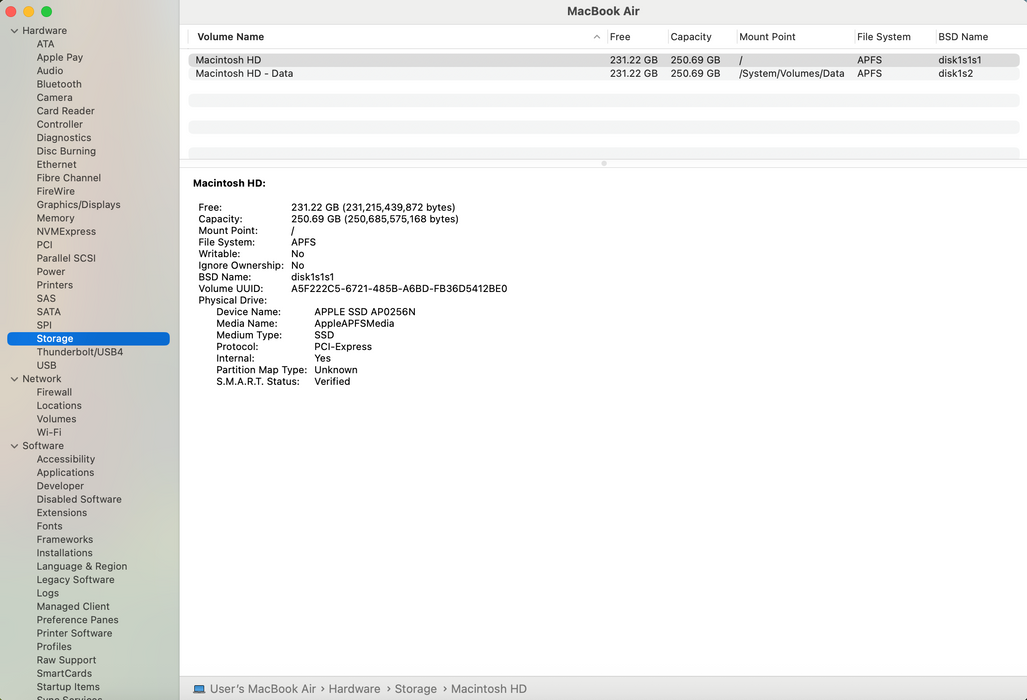Collapse the Hardware section chevron
1027x700 pixels.
click(14, 31)
